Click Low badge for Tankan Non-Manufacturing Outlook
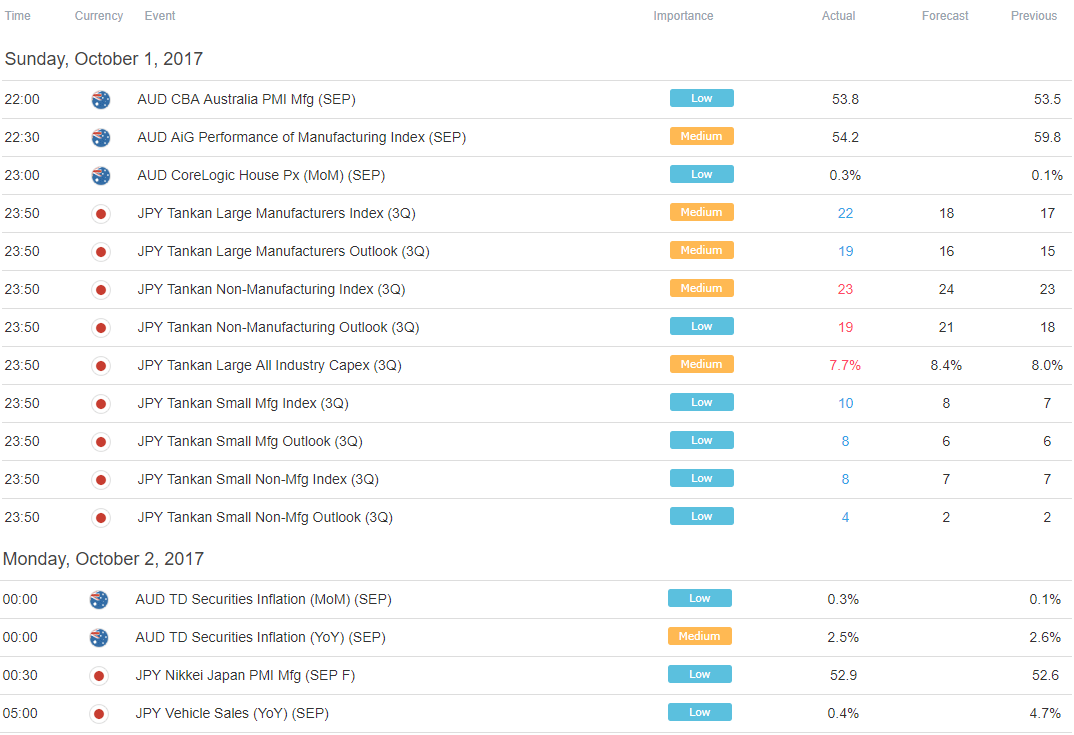Image resolution: width=1074 pixels, height=735 pixels. (701, 326)
